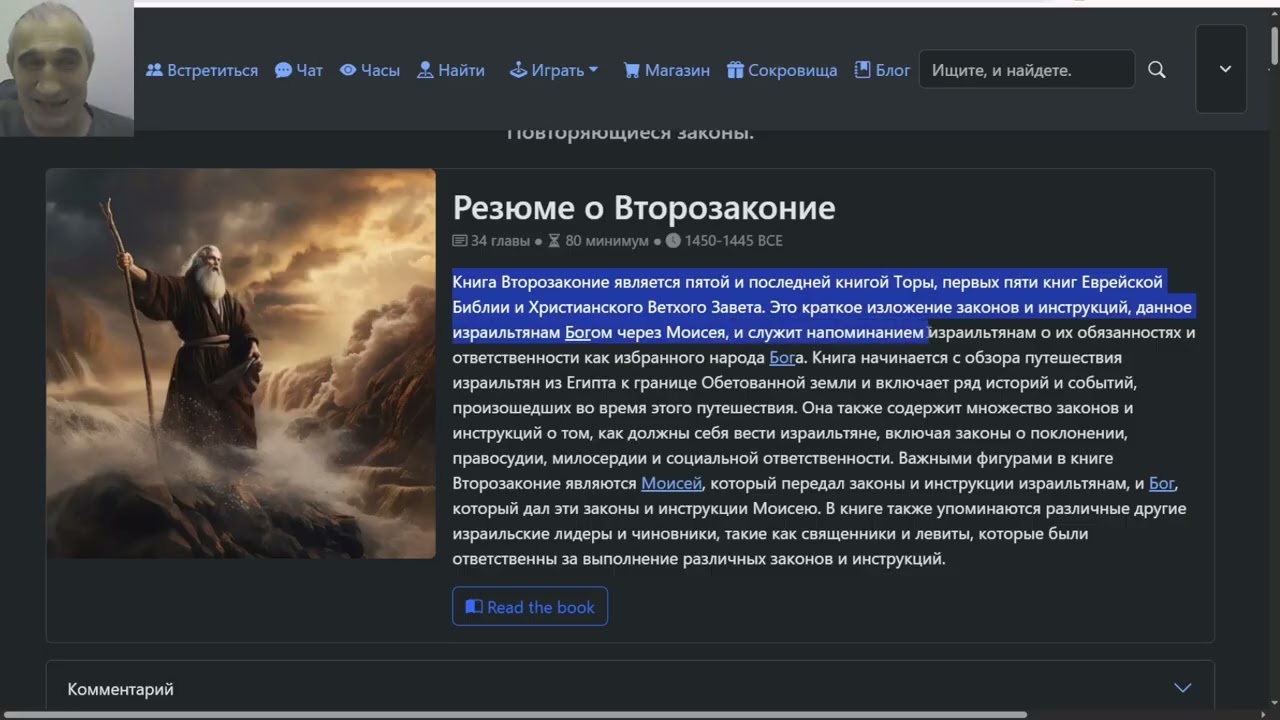Focus the 'Ищите, и найдете.' search field
The width and height of the screenshot is (1280, 720).
tap(1027, 70)
